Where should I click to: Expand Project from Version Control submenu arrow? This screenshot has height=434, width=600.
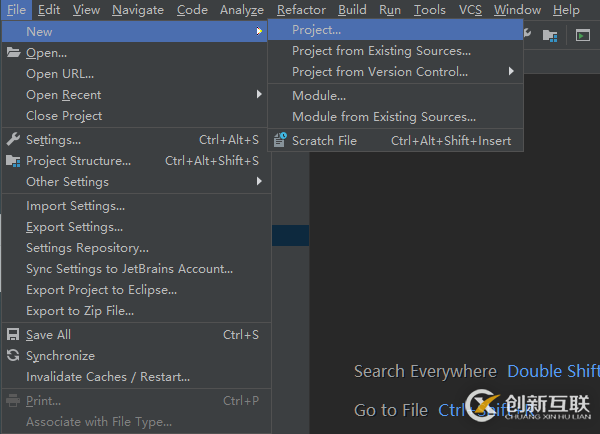click(512, 72)
